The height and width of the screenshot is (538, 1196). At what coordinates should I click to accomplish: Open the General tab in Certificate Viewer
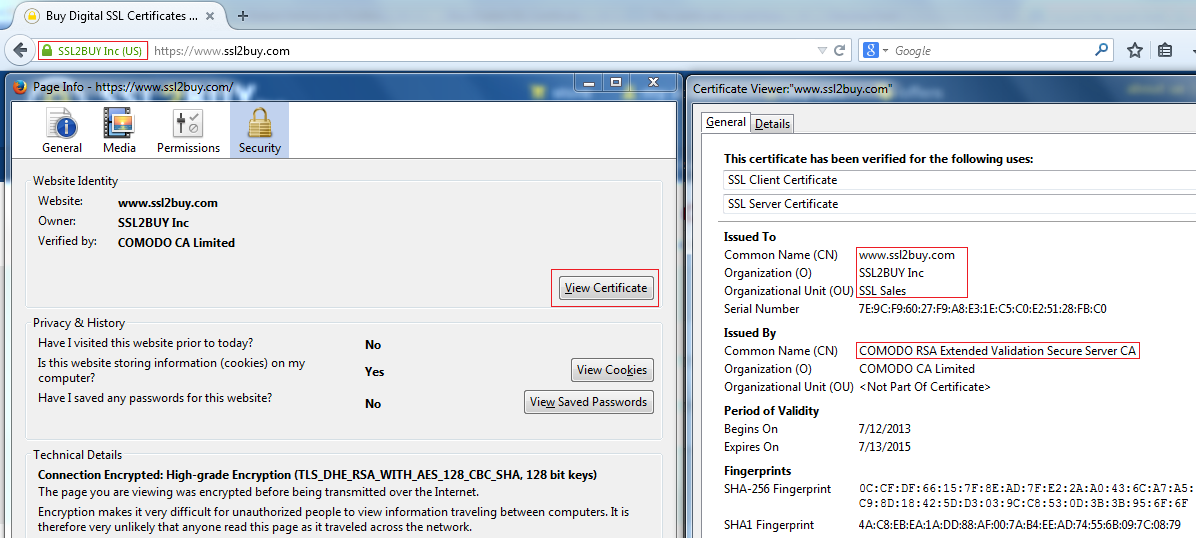click(725, 122)
